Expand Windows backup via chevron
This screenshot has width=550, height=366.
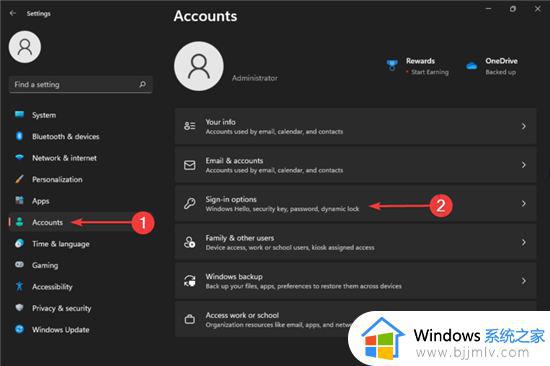pos(523,280)
